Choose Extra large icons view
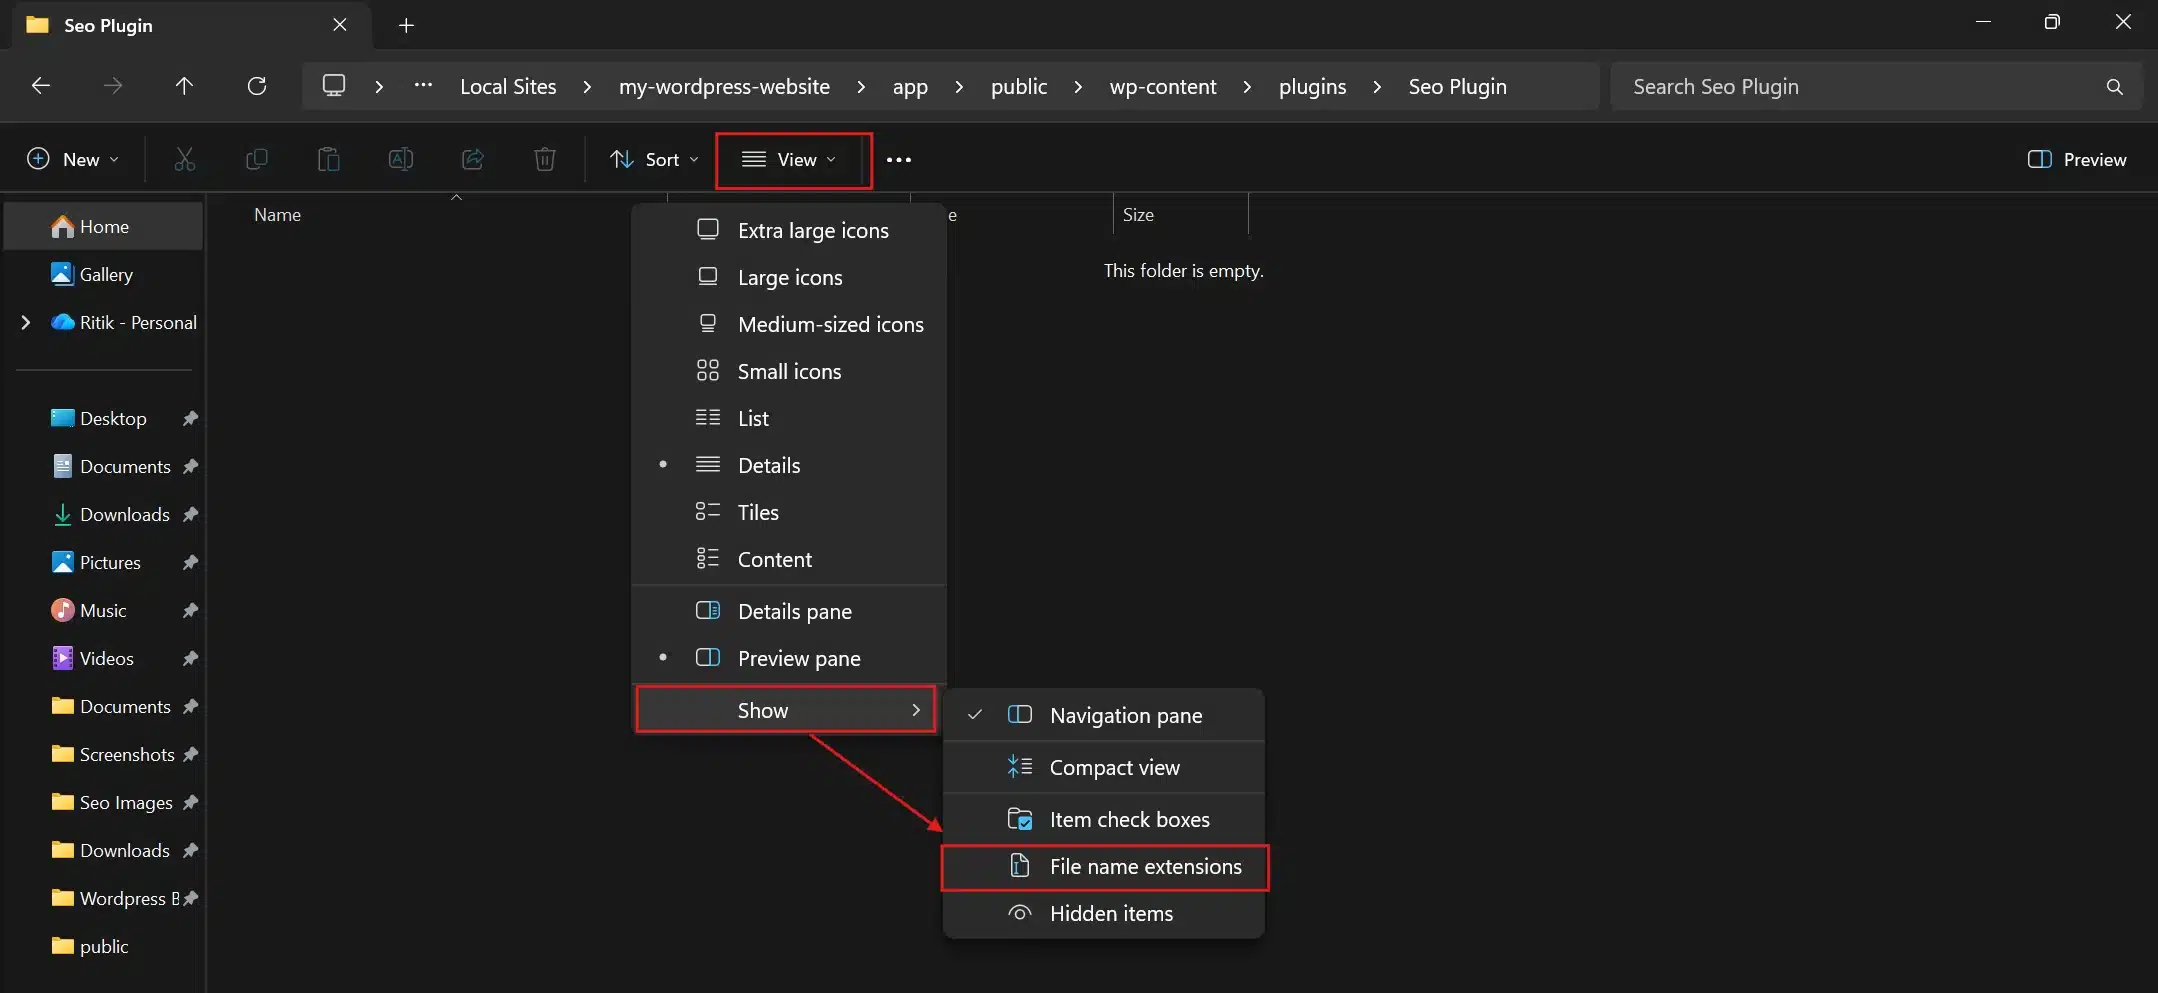Image resolution: width=2158 pixels, height=993 pixels. pyautogui.click(x=789, y=230)
